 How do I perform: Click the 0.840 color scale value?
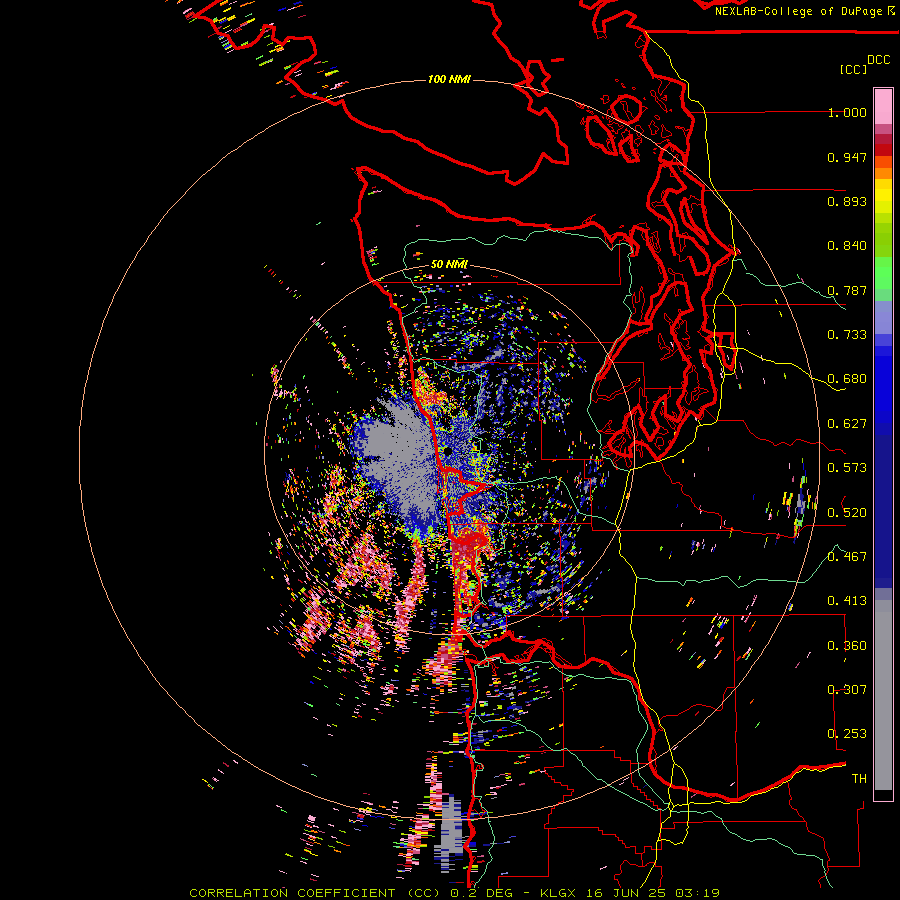847,246
